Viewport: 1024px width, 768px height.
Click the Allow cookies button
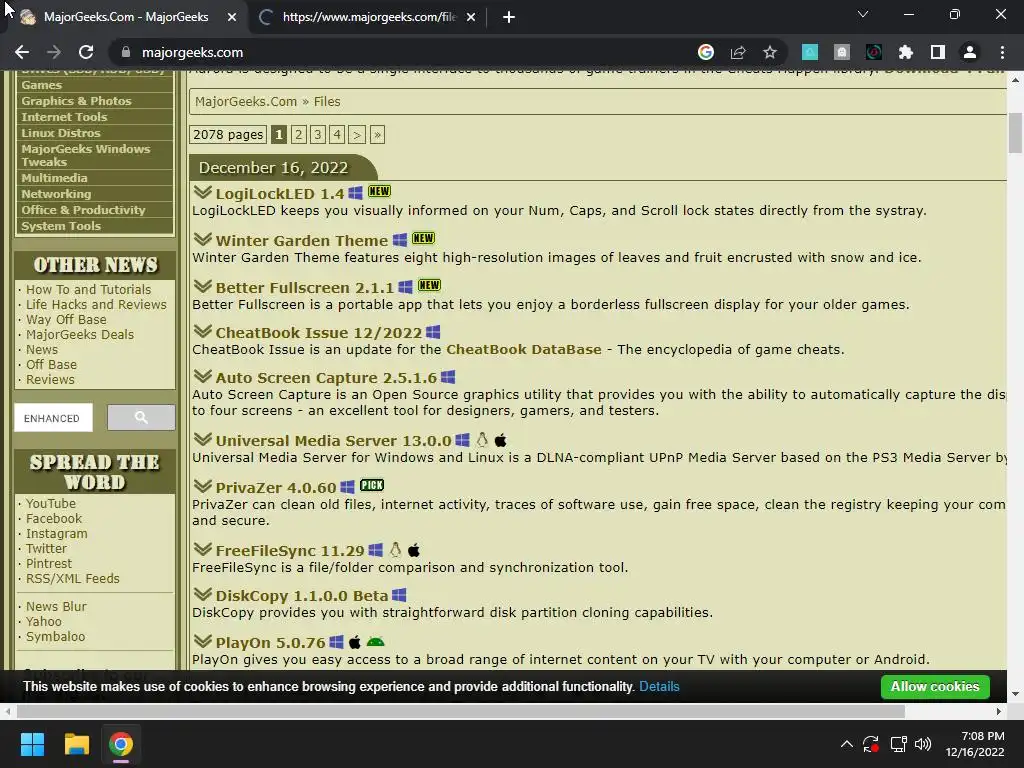935,686
